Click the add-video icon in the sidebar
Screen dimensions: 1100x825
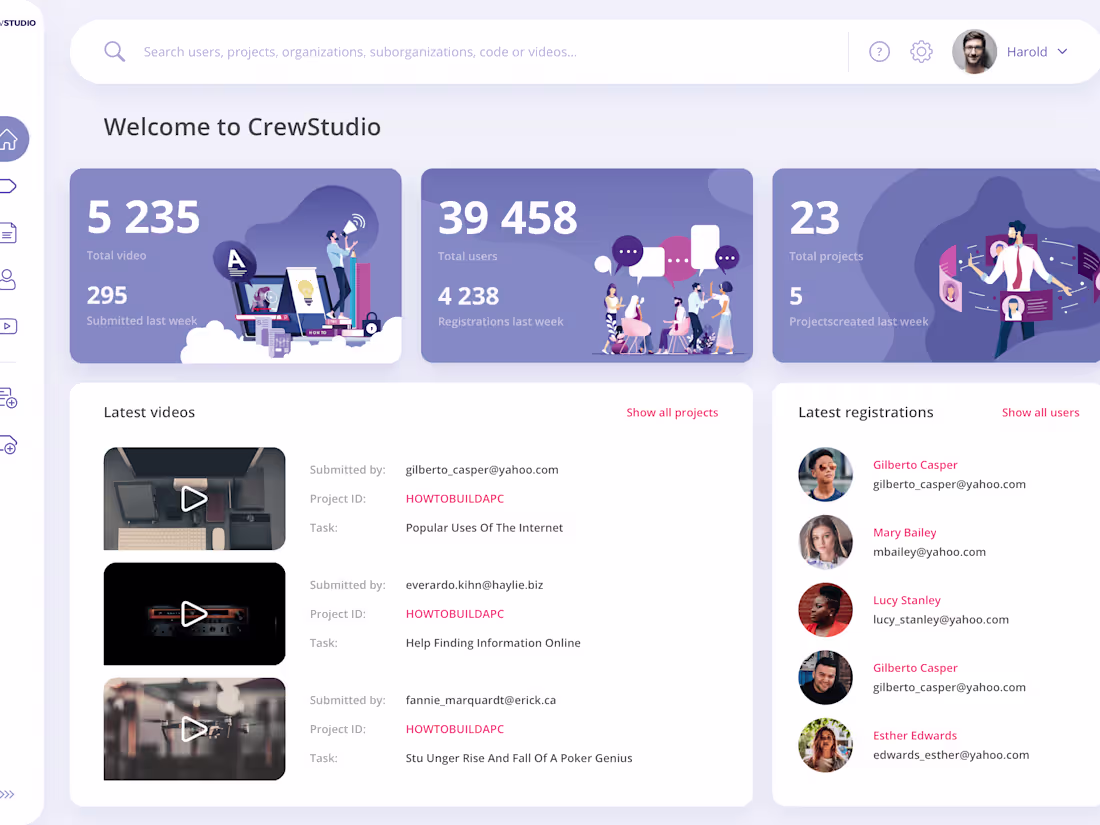(9, 445)
